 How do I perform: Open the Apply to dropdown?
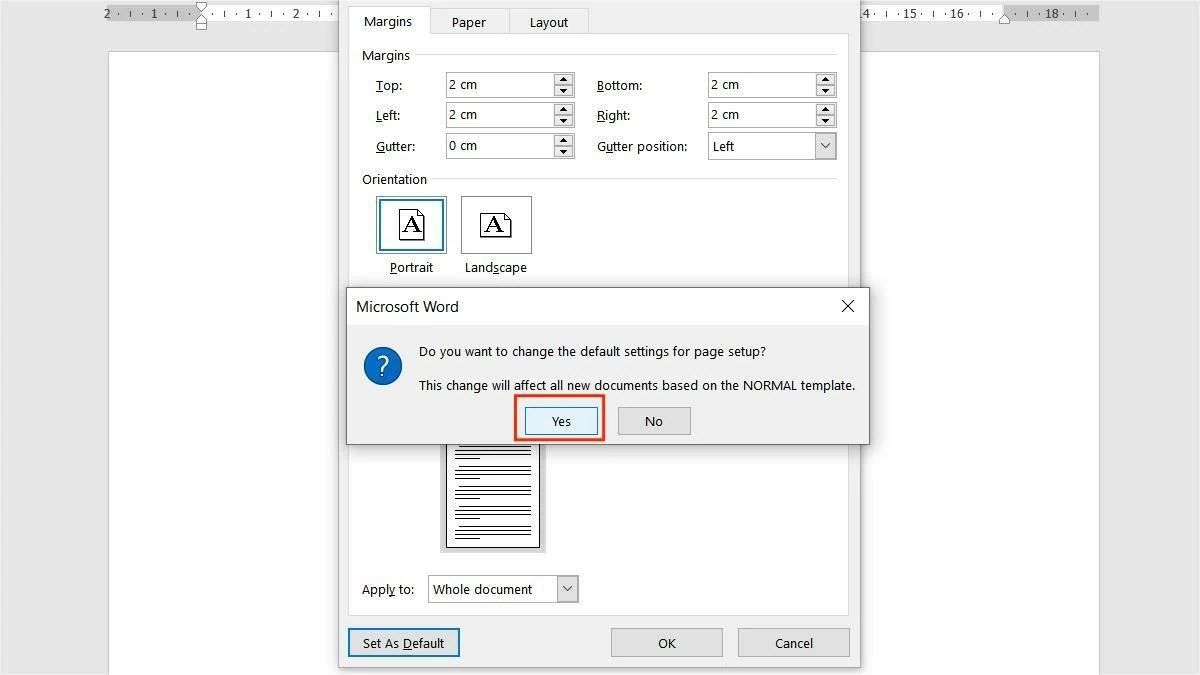pyautogui.click(x=566, y=589)
